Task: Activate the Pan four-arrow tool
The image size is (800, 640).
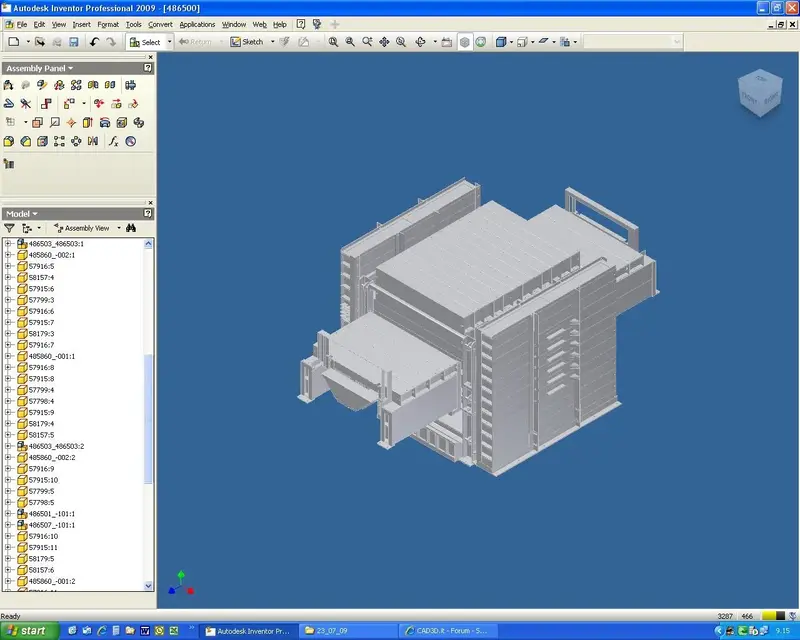Action: (x=384, y=42)
